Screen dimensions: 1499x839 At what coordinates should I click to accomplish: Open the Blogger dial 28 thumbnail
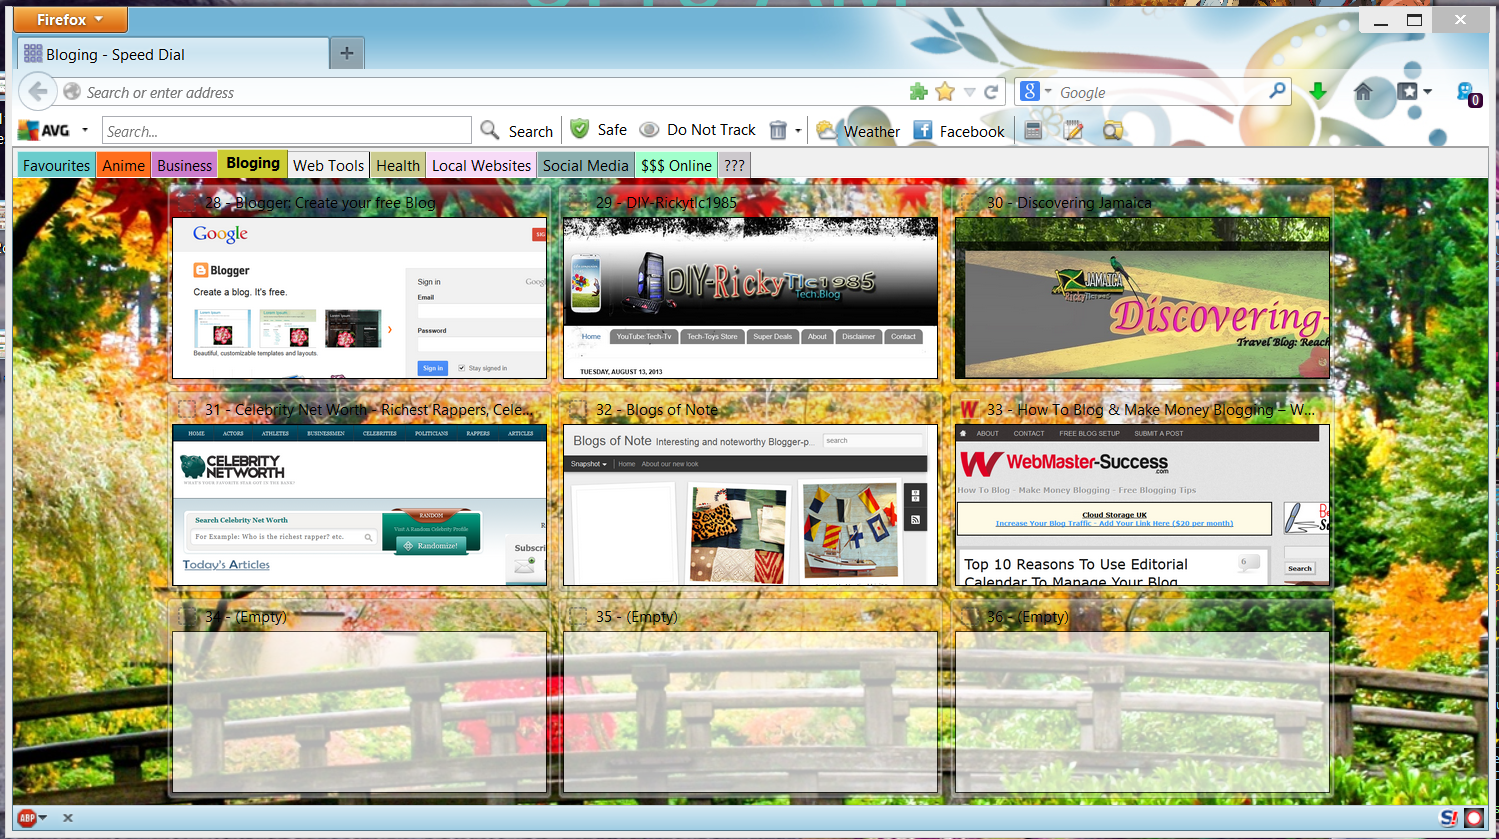pos(360,298)
